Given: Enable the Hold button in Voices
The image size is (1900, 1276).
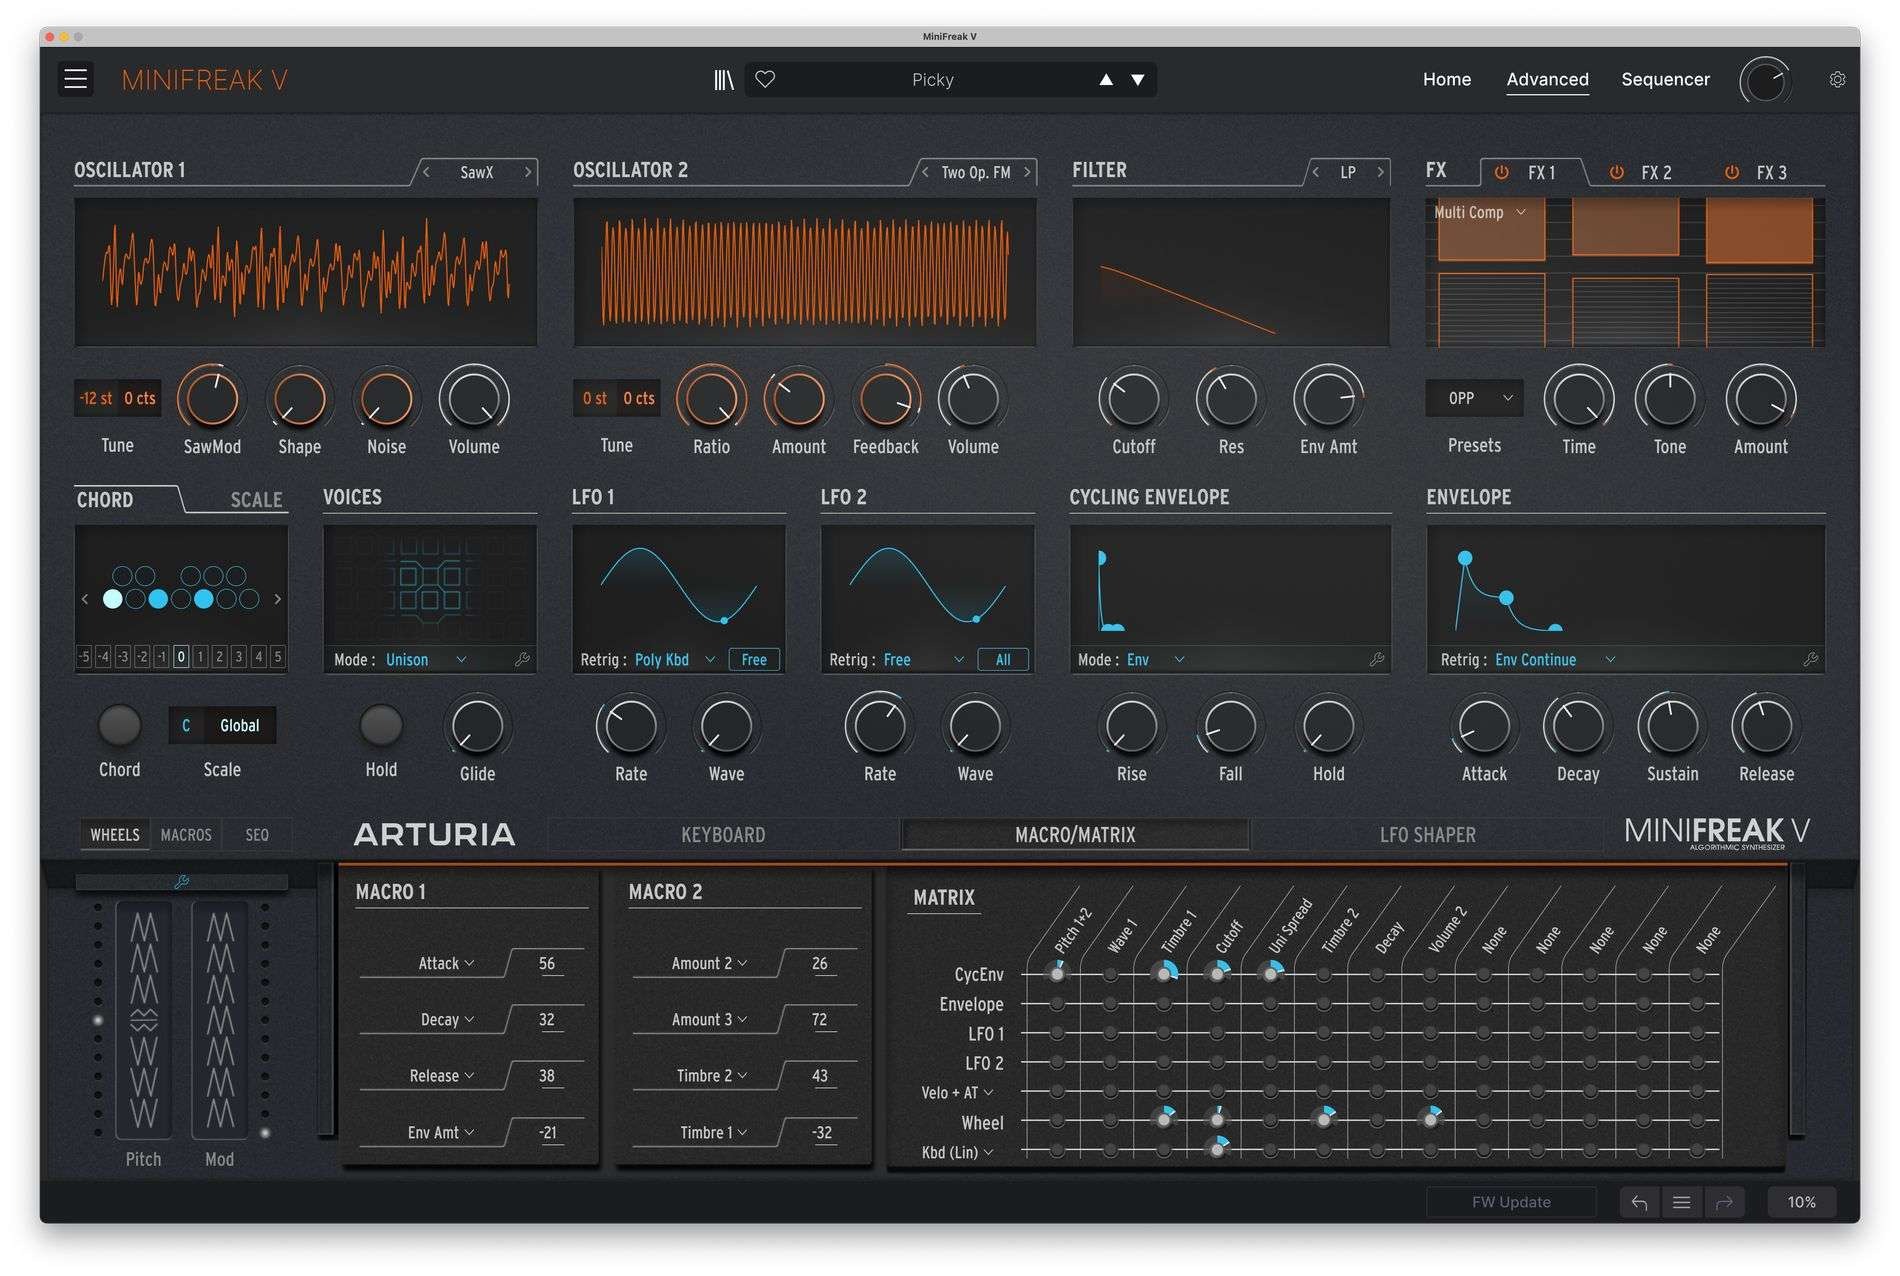Looking at the screenshot, I should click(x=381, y=726).
